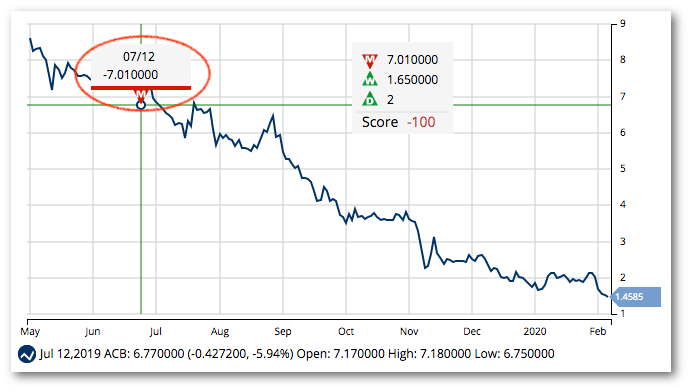The image size is (690, 391).
Task: Click the Aug label on time axis
Action: tap(220, 332)
